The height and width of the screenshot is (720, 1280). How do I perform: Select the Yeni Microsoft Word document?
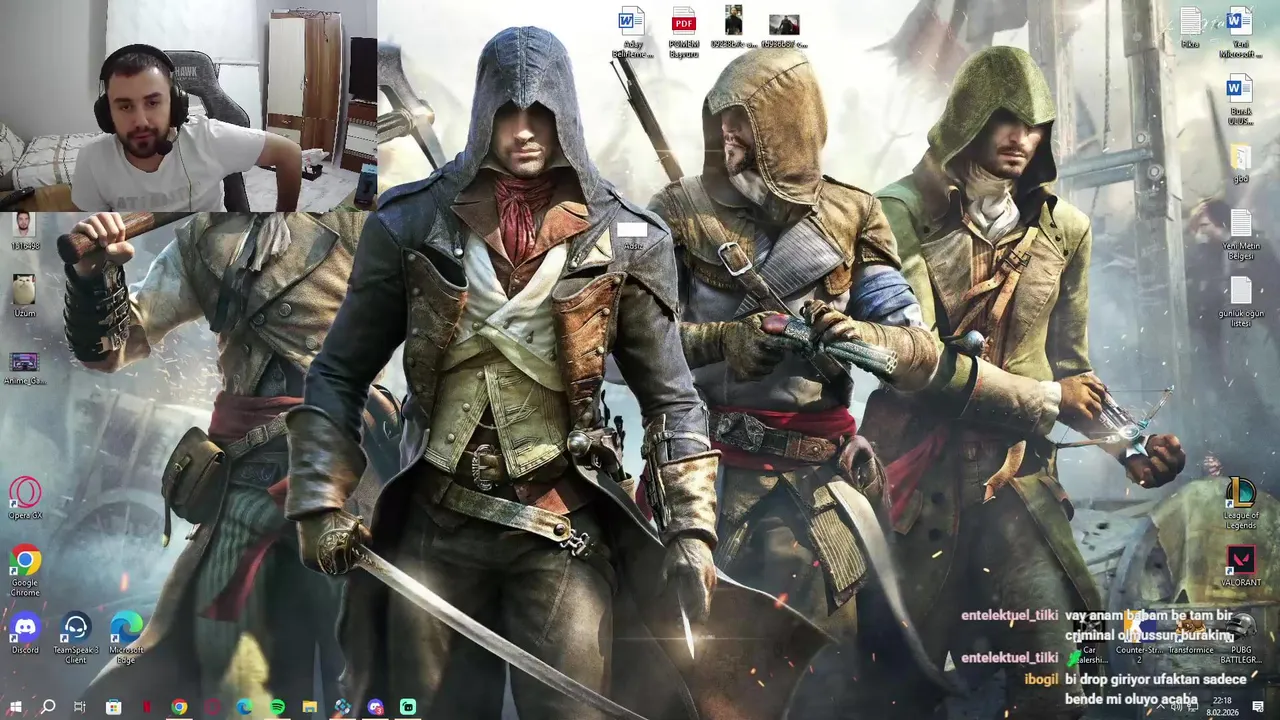[1240, 33]
